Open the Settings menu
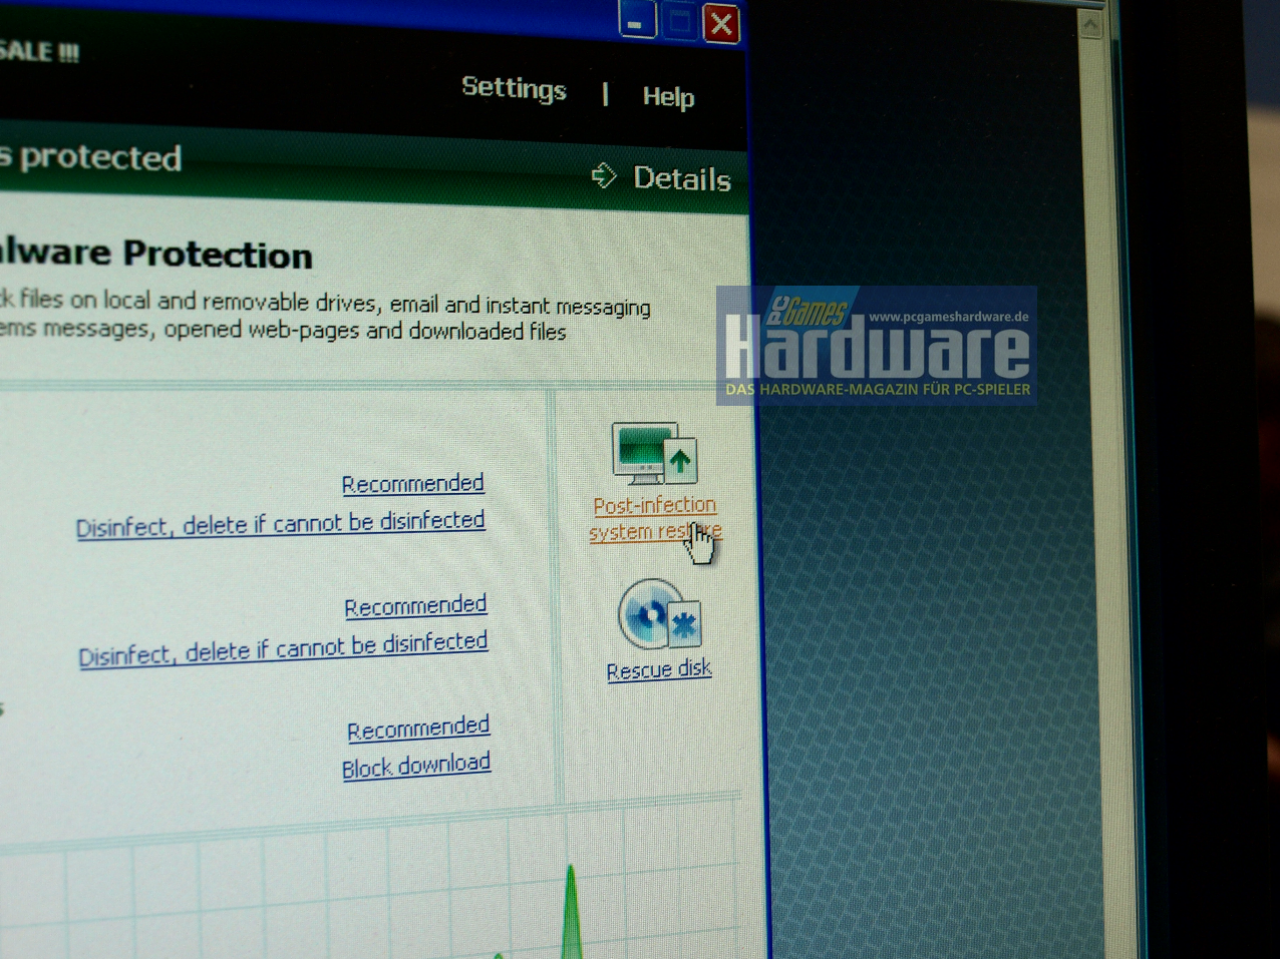 514,89
